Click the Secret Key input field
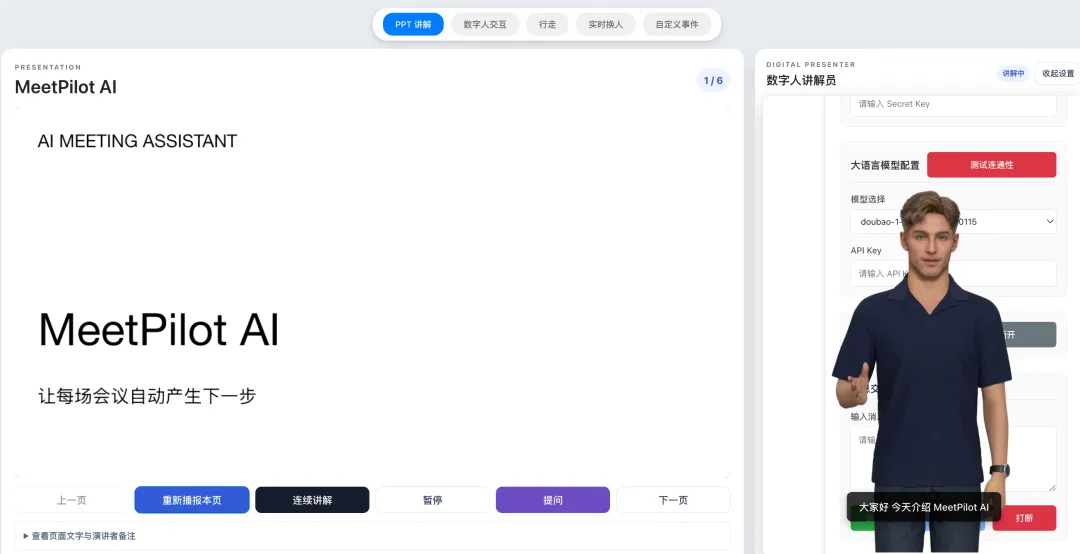Viewport: 1080px width, 554px height. coord(953,104)
